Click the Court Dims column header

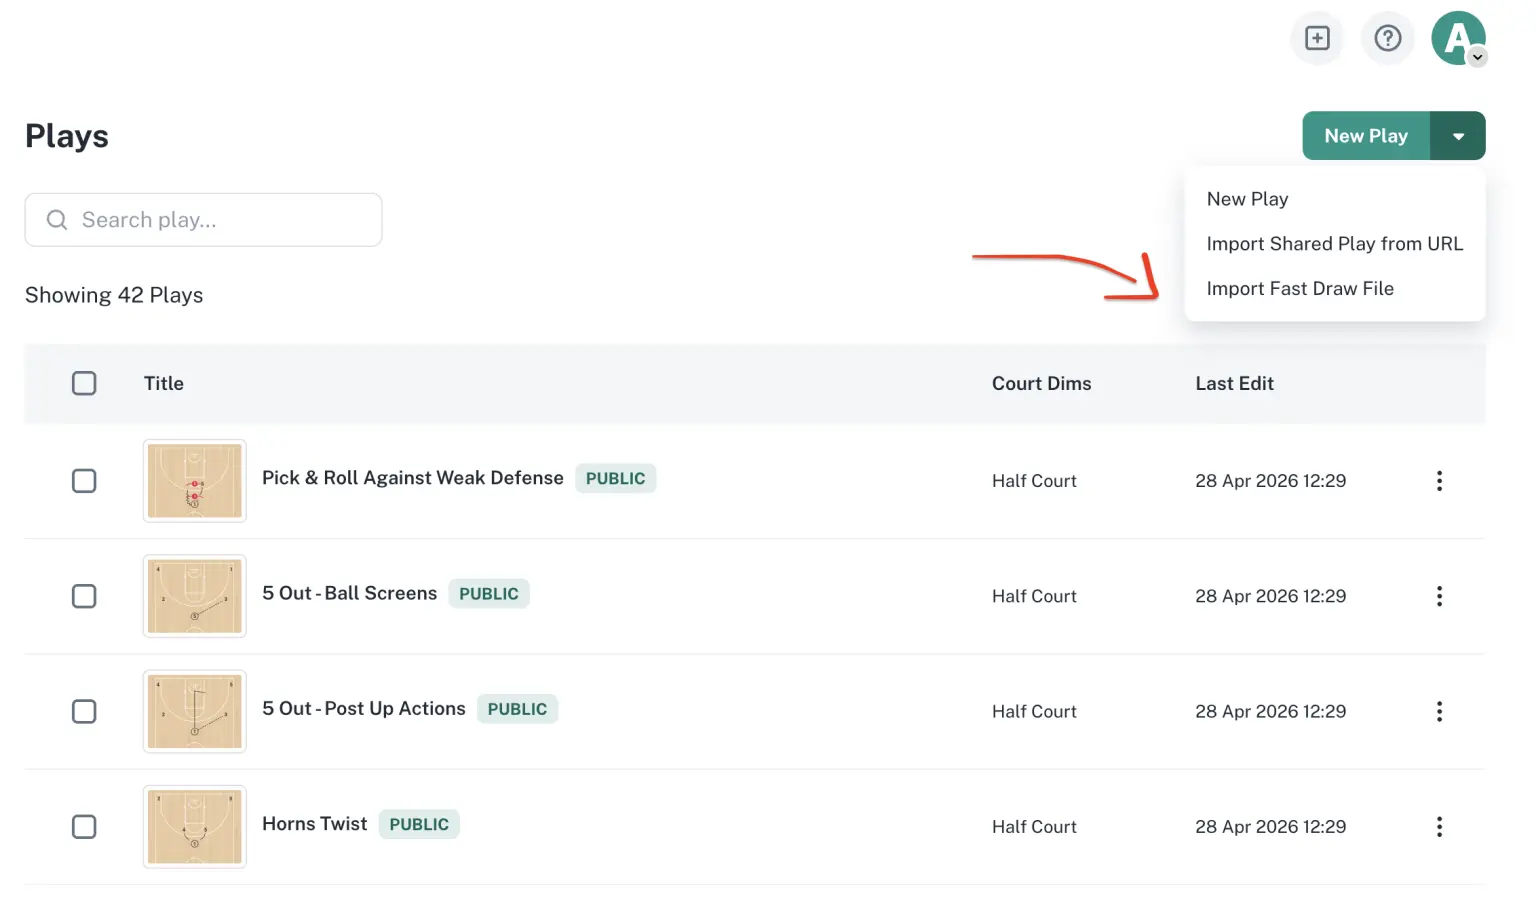click(1041, 383)
